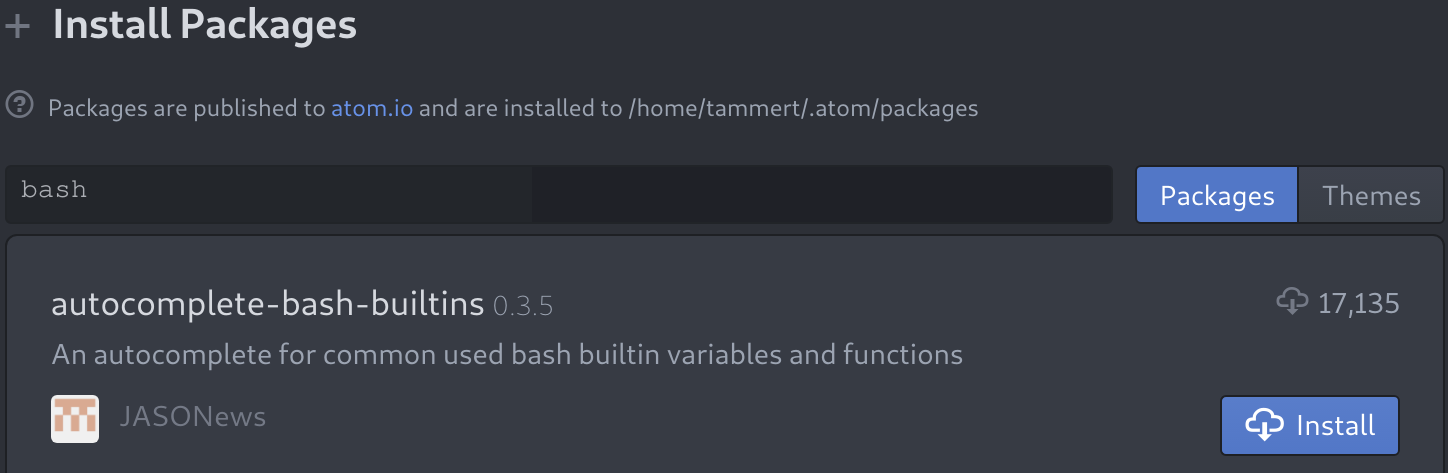Switch to the Themes filter toggle

click(1371, 195)
